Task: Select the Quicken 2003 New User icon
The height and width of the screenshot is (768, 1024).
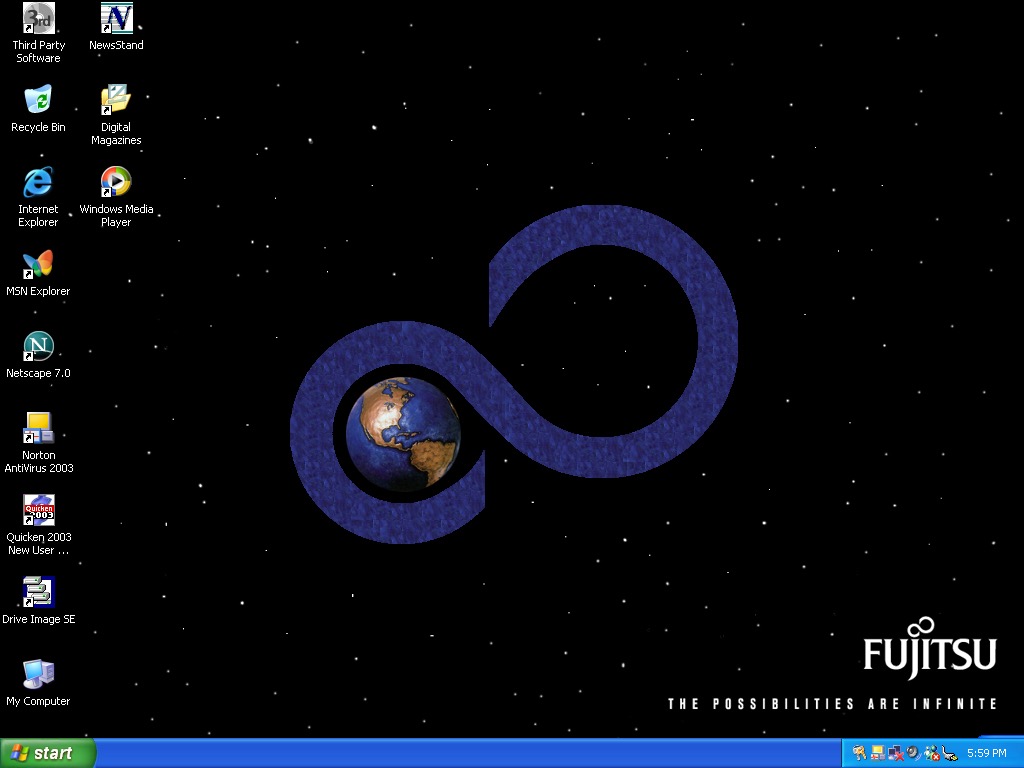Action: tap(38, 510)
